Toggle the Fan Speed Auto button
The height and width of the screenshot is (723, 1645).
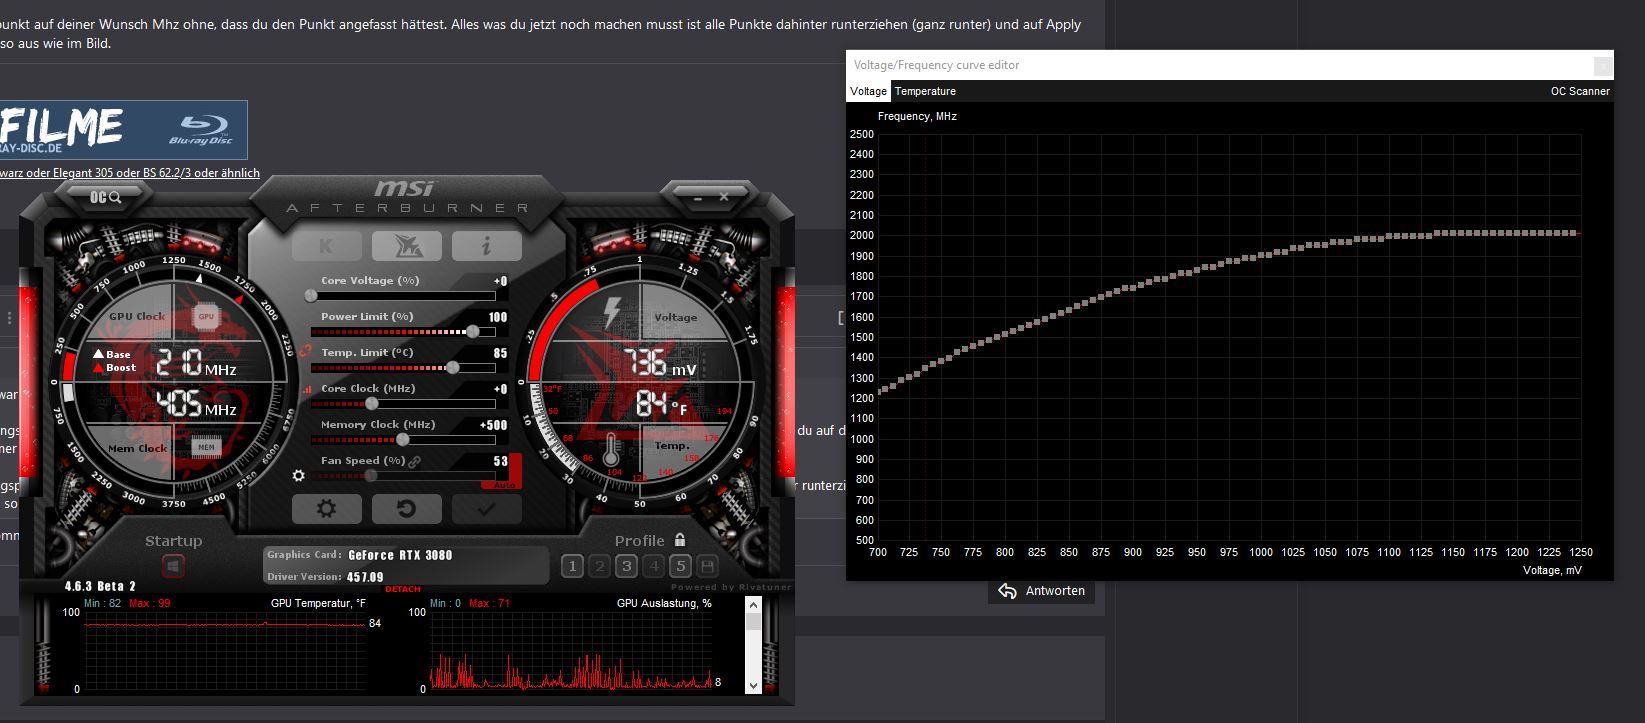tap(504, 485)
